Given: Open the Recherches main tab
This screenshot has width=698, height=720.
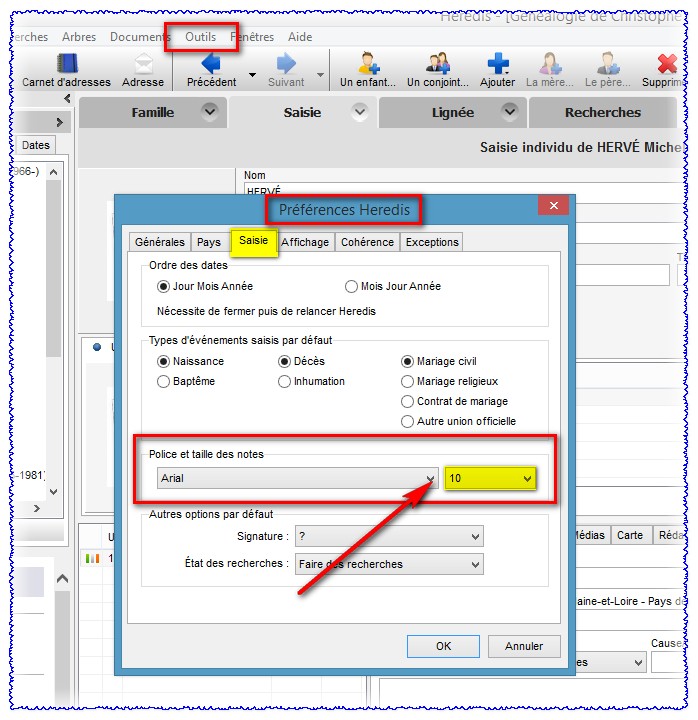Looking at the screenshot, I should coord(602,112).
